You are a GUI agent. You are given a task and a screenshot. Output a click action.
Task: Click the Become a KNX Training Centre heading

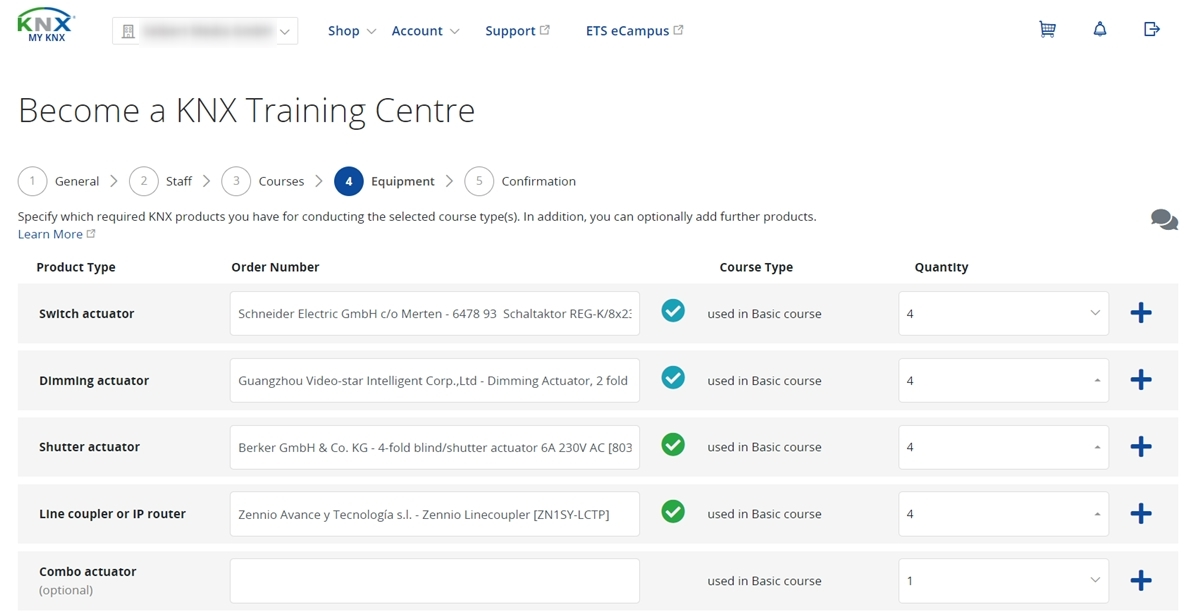[247, 110]
